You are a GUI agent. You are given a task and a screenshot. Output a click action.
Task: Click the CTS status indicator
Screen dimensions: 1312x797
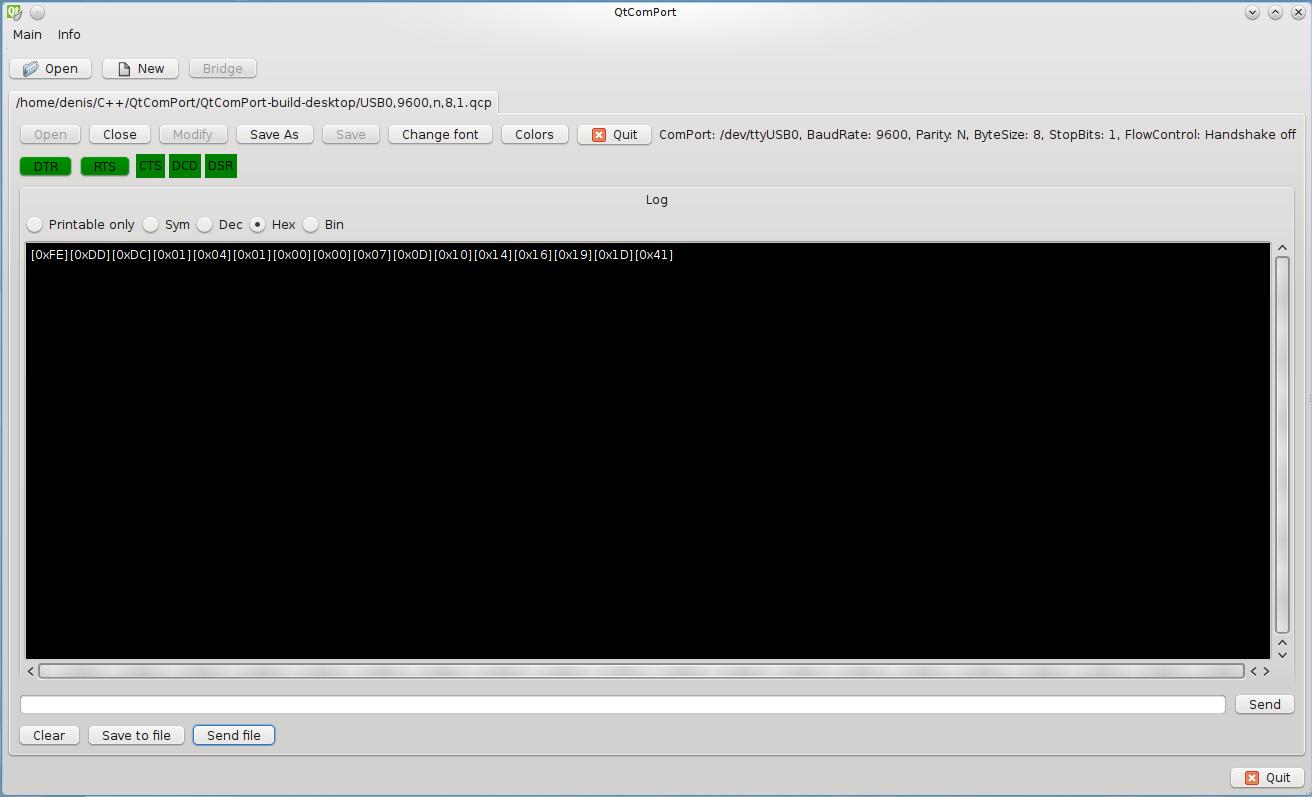click(x=150, y=166)
